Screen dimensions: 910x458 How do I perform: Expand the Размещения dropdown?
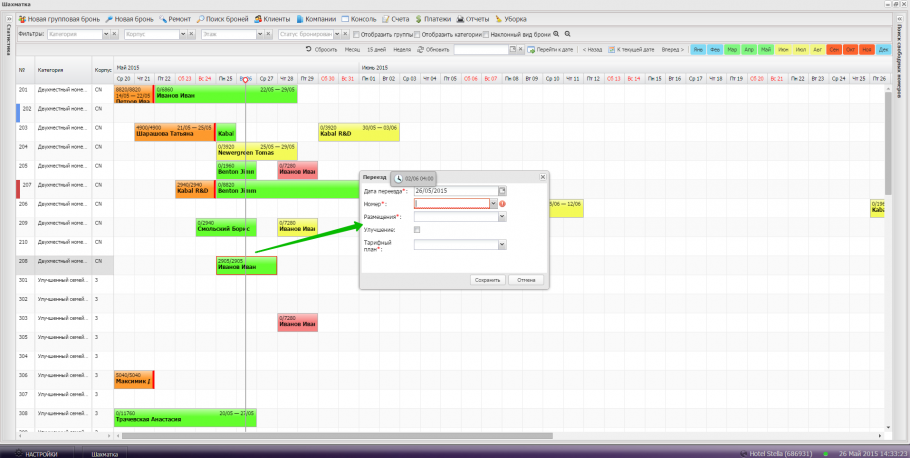(x=502, y=216)
